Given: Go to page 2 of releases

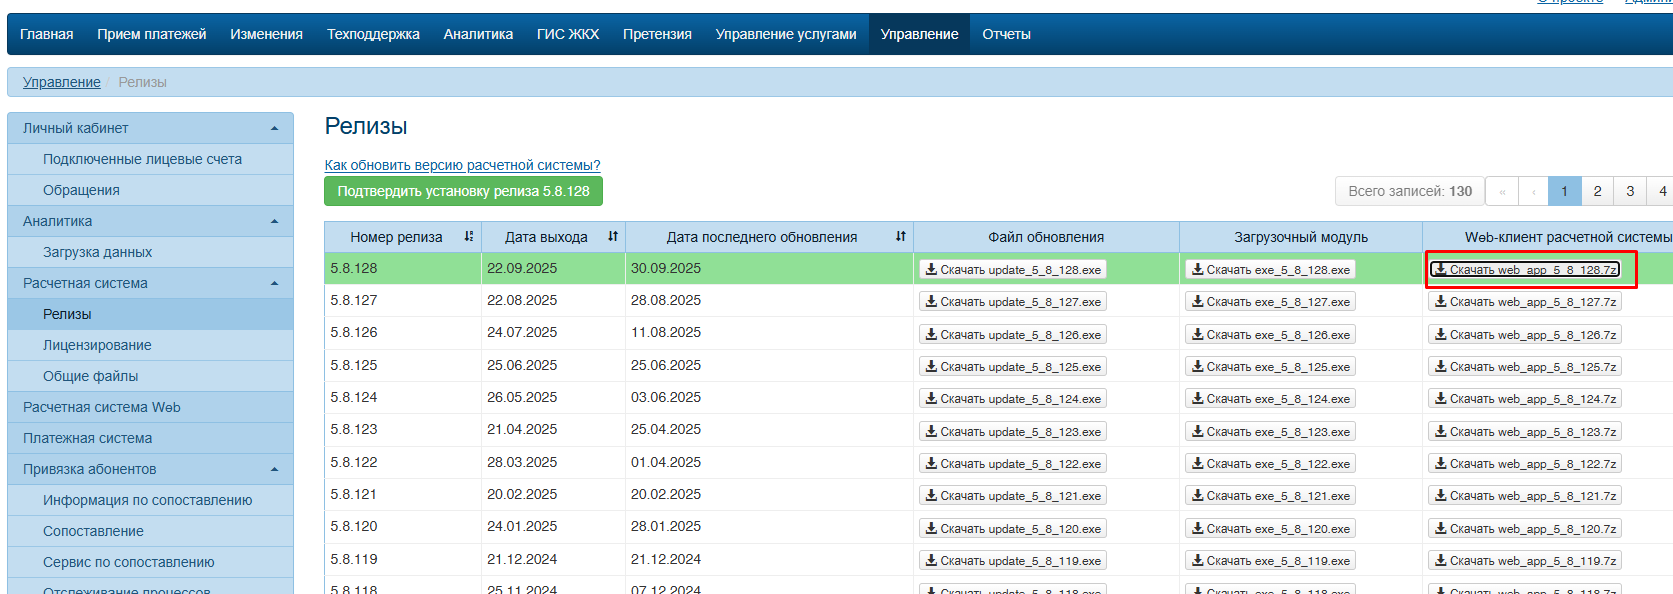Looking at the screenshot, I should 1597,191.
